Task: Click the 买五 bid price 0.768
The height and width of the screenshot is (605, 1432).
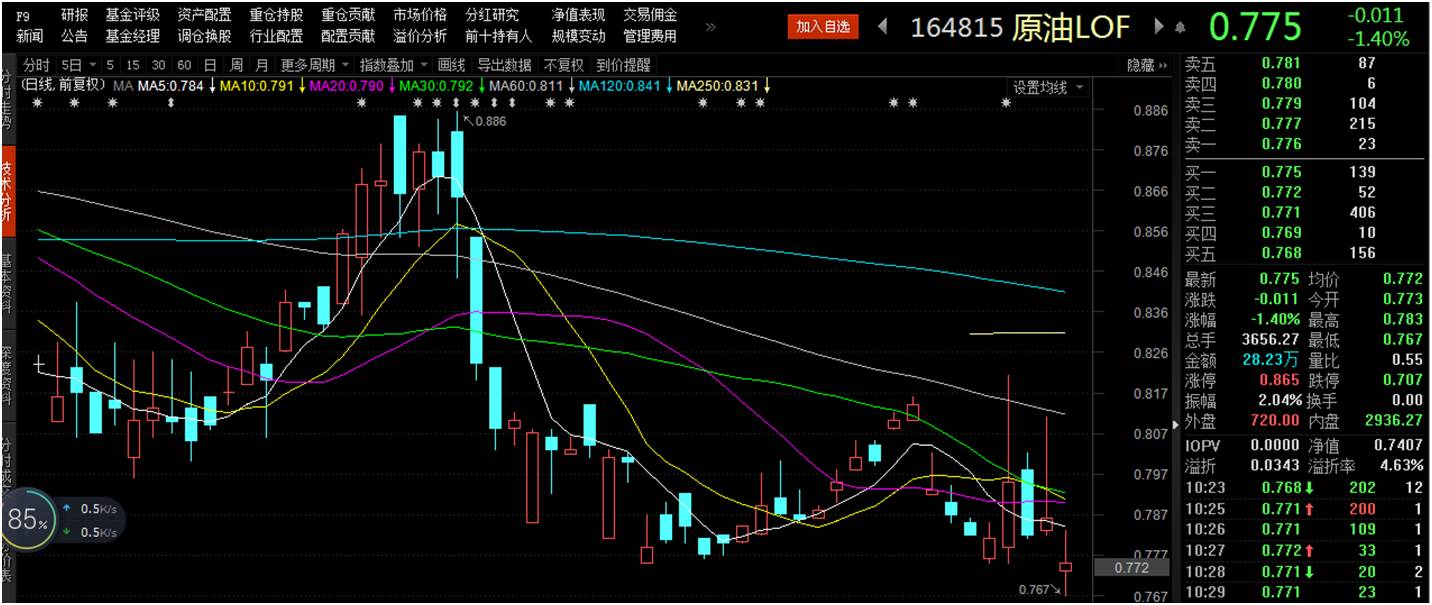Action: click(1282, 253)
